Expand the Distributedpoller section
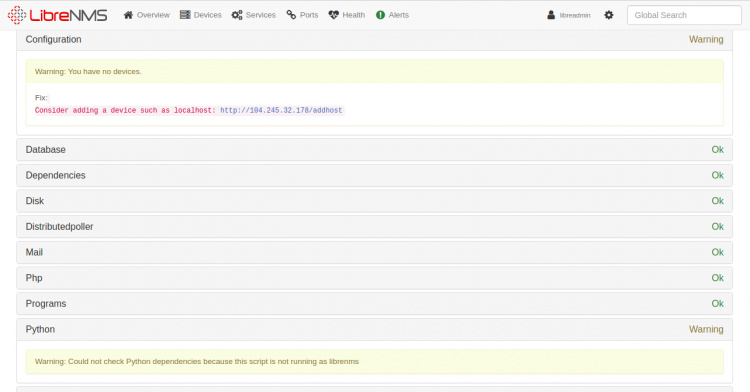 (x=375, y=227)
